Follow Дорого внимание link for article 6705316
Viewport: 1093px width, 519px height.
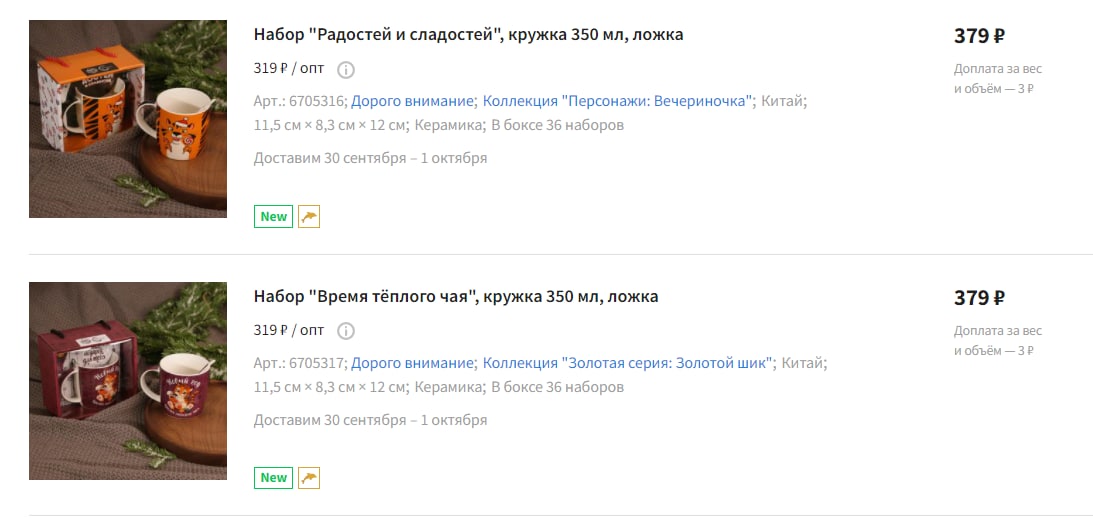click(x=412, y=101)
